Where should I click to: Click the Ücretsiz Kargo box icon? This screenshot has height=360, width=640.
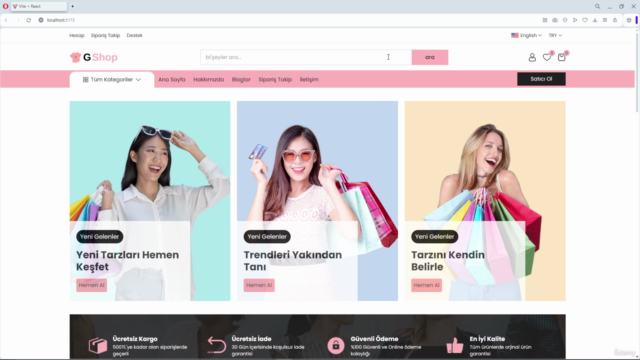[x=98, y=346]
